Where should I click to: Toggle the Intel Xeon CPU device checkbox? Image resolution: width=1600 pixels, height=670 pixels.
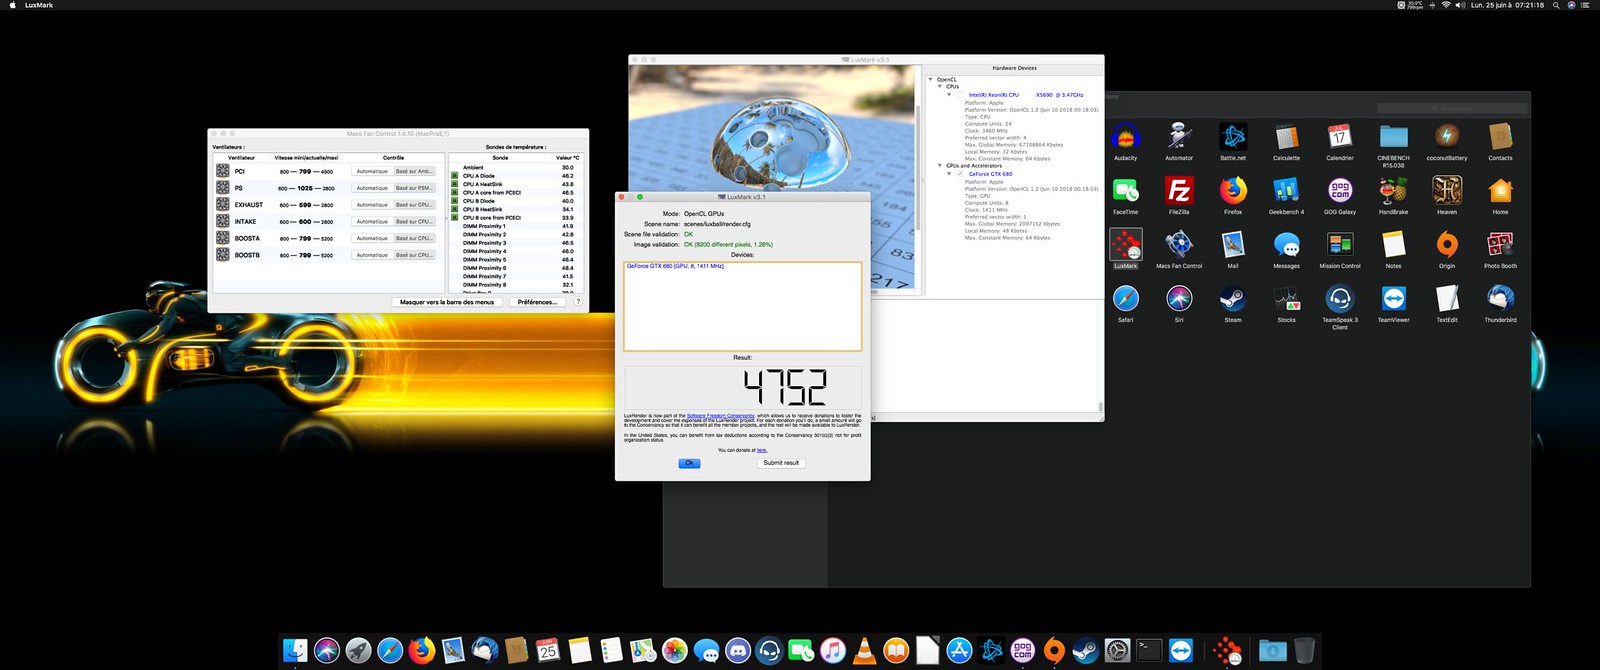click(961, 95)
